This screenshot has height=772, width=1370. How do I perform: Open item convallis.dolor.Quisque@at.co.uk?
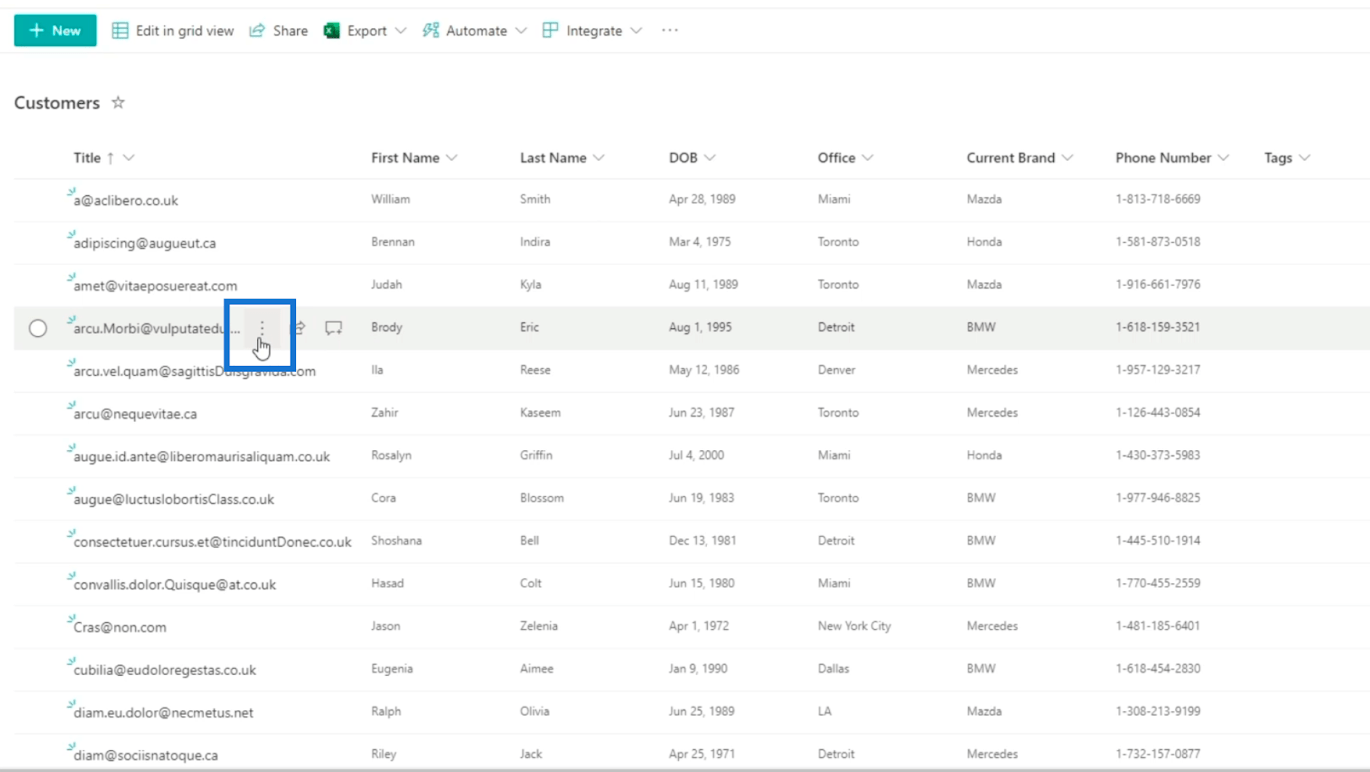[175, 585]
